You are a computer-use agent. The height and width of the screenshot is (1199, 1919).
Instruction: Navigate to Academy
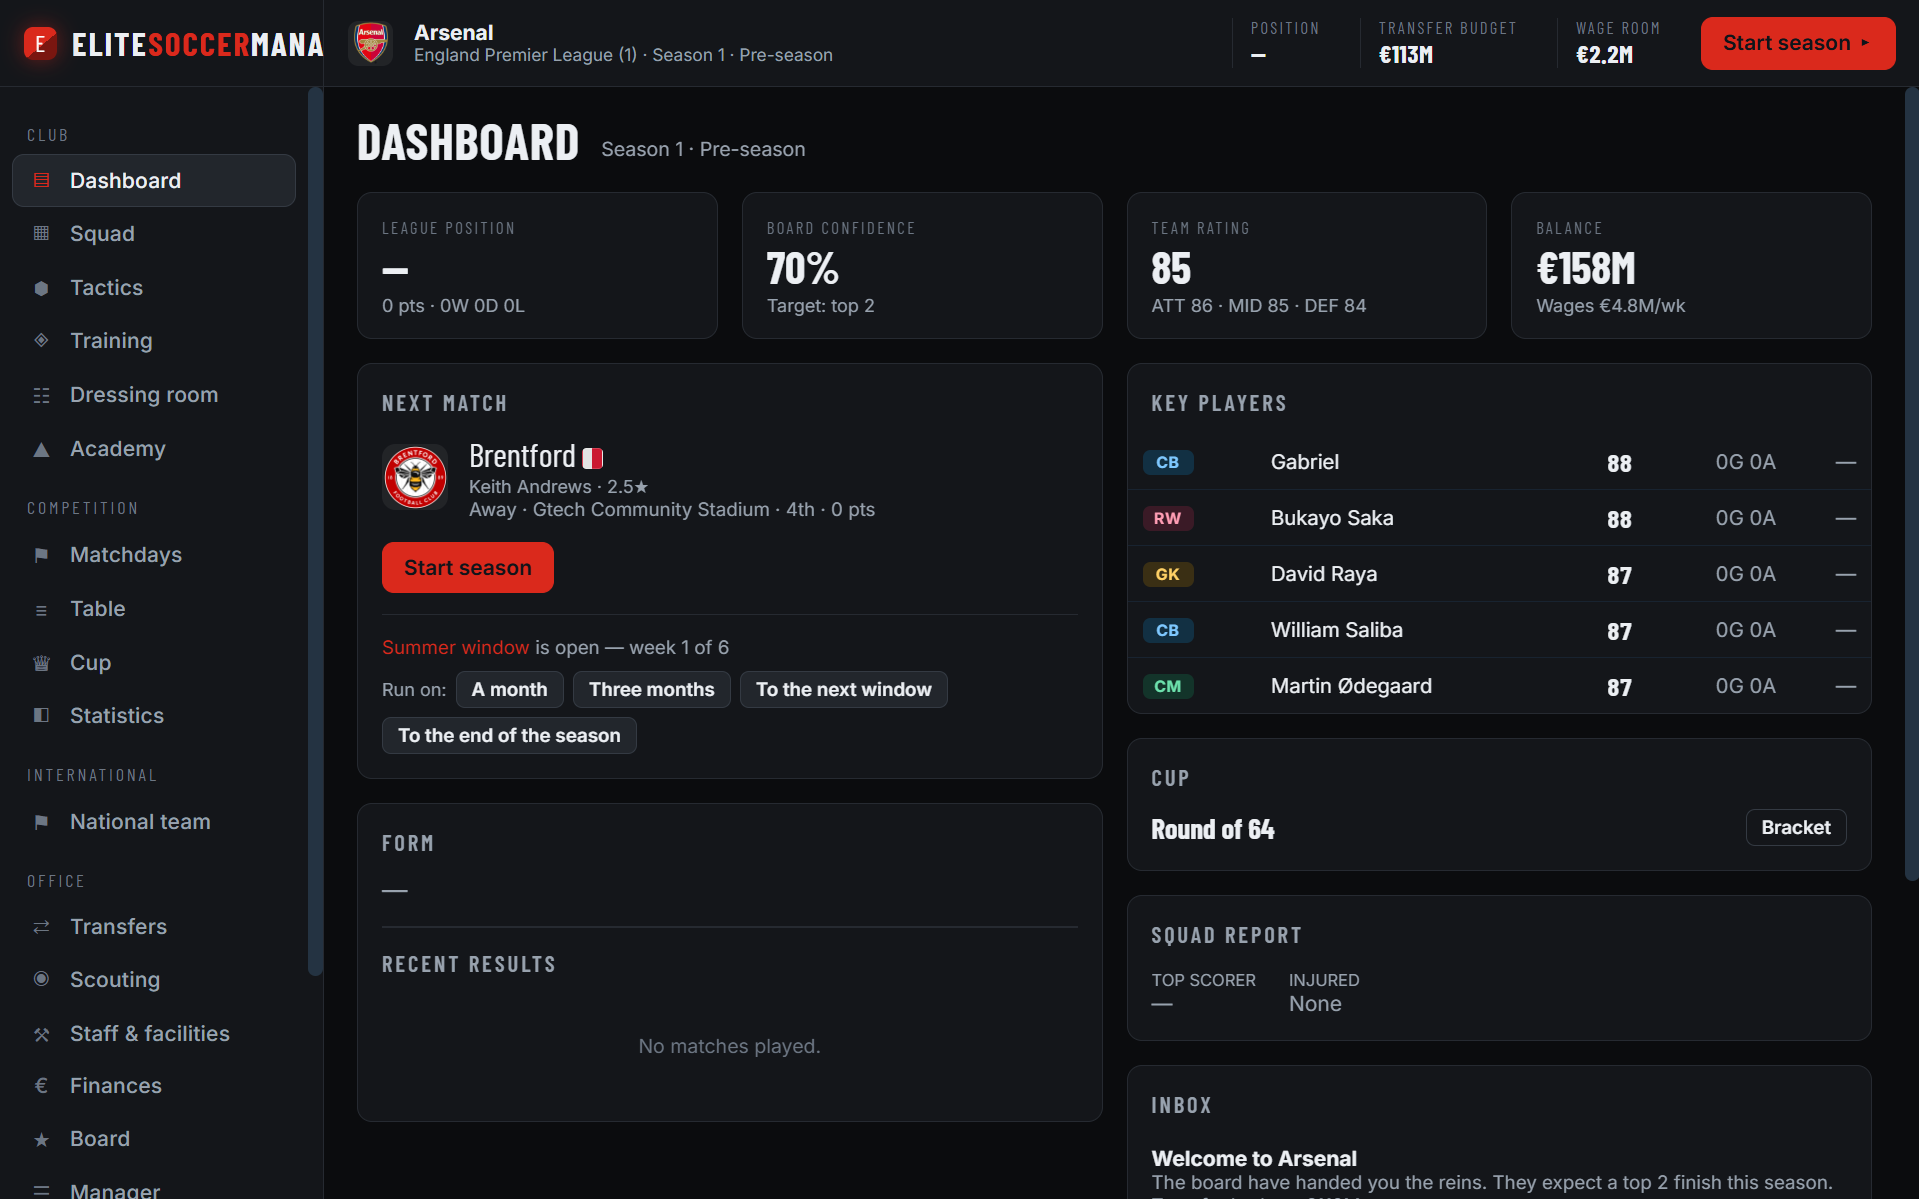click(154, 449)
